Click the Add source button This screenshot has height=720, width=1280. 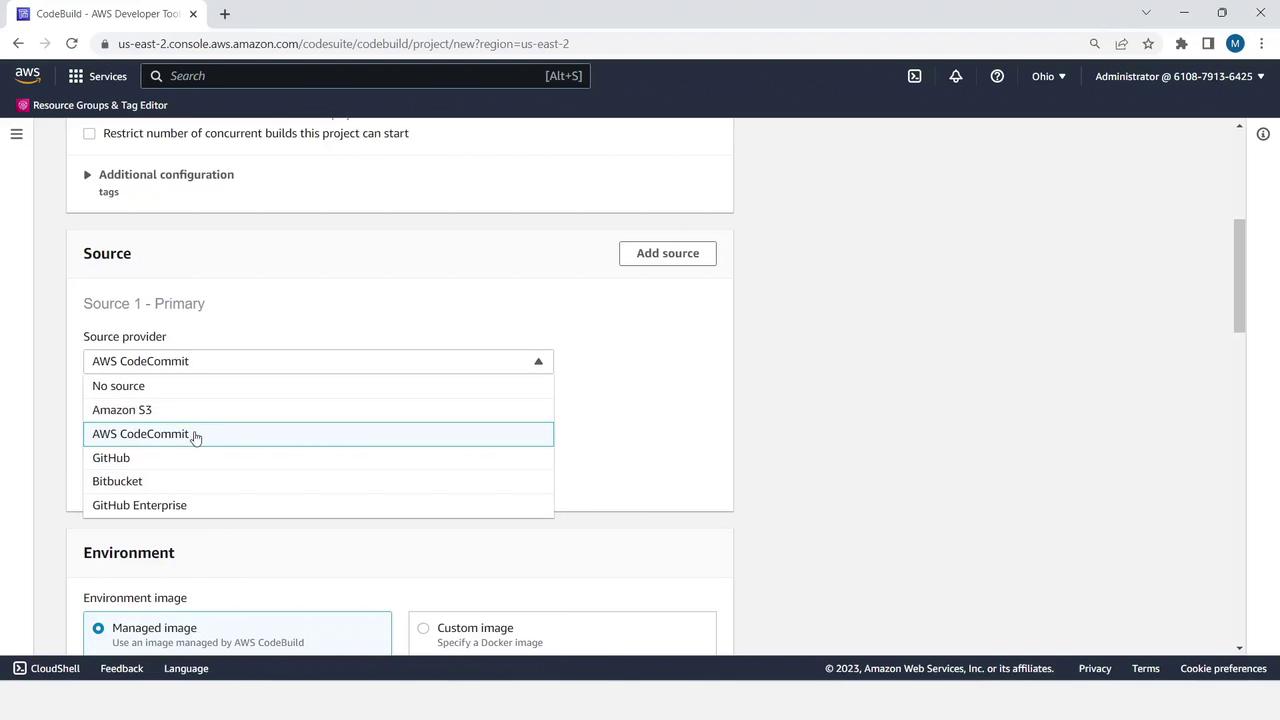(668, 253)
